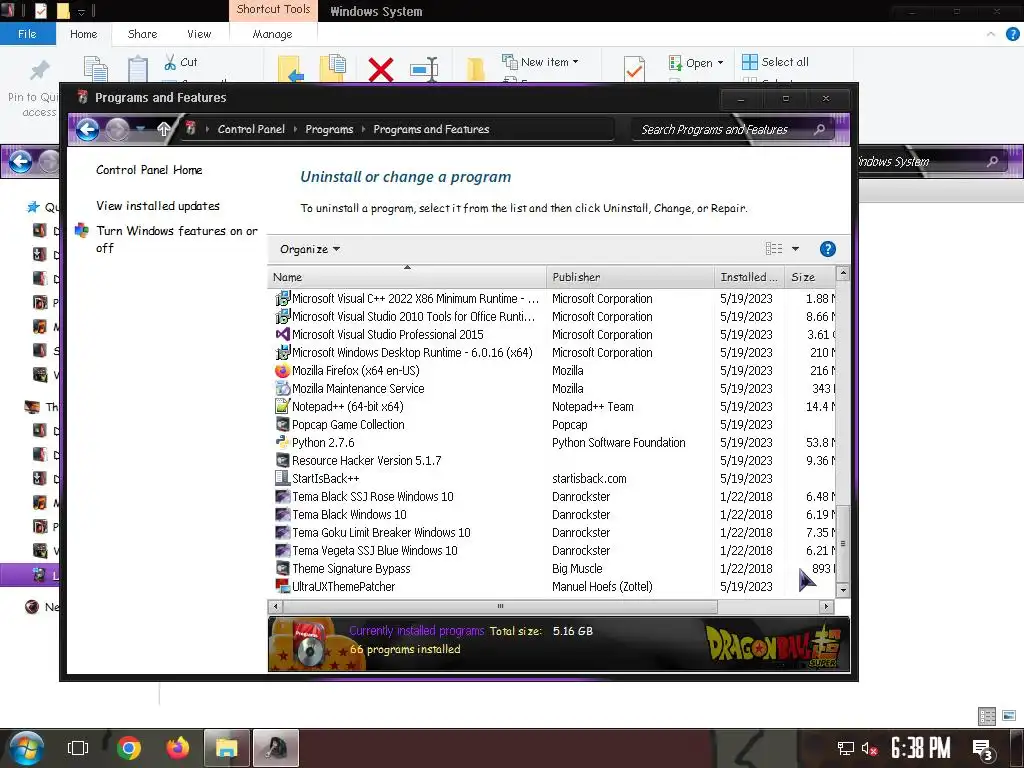Click Rename icon in Explorer ribbon

424,69
